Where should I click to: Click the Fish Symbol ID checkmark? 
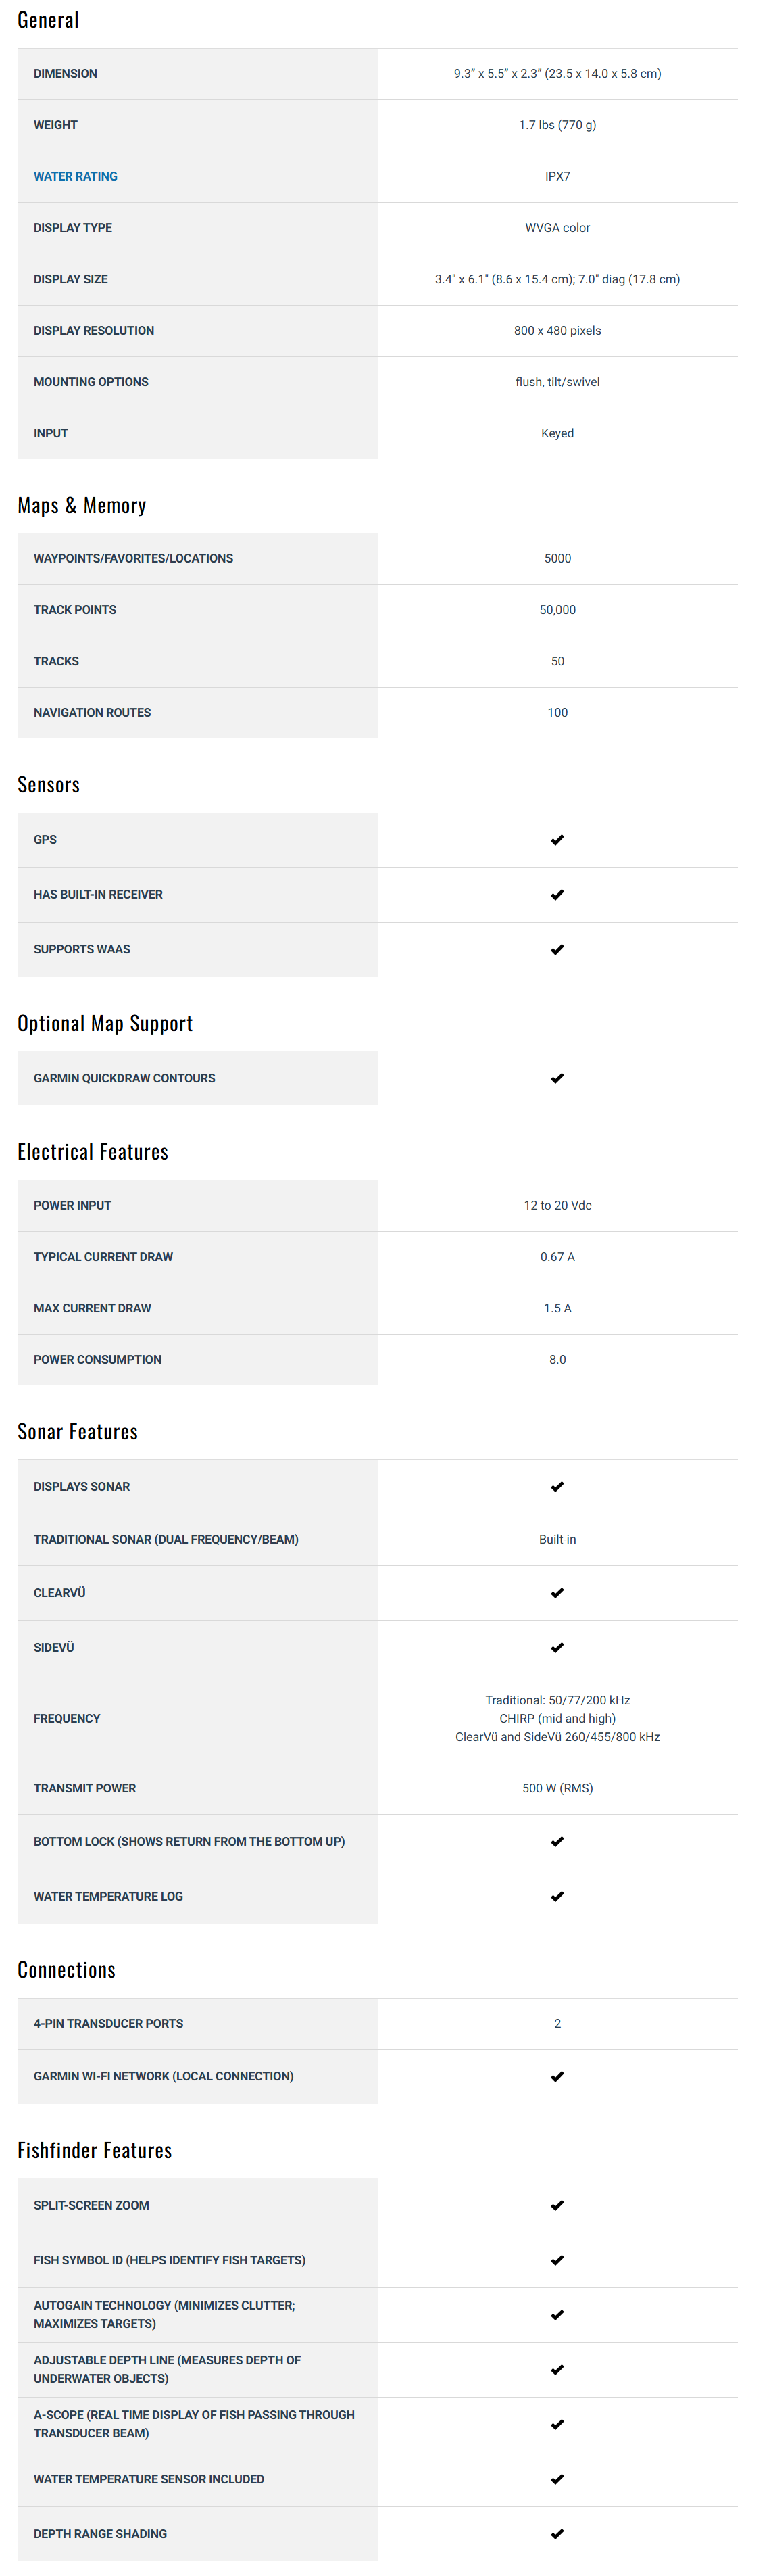(557, 2260)
